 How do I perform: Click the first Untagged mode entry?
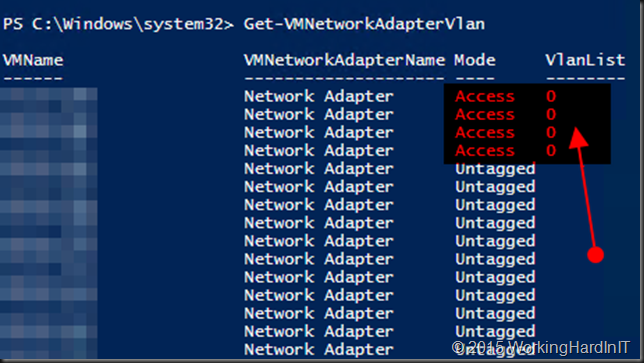coord(495,170)
